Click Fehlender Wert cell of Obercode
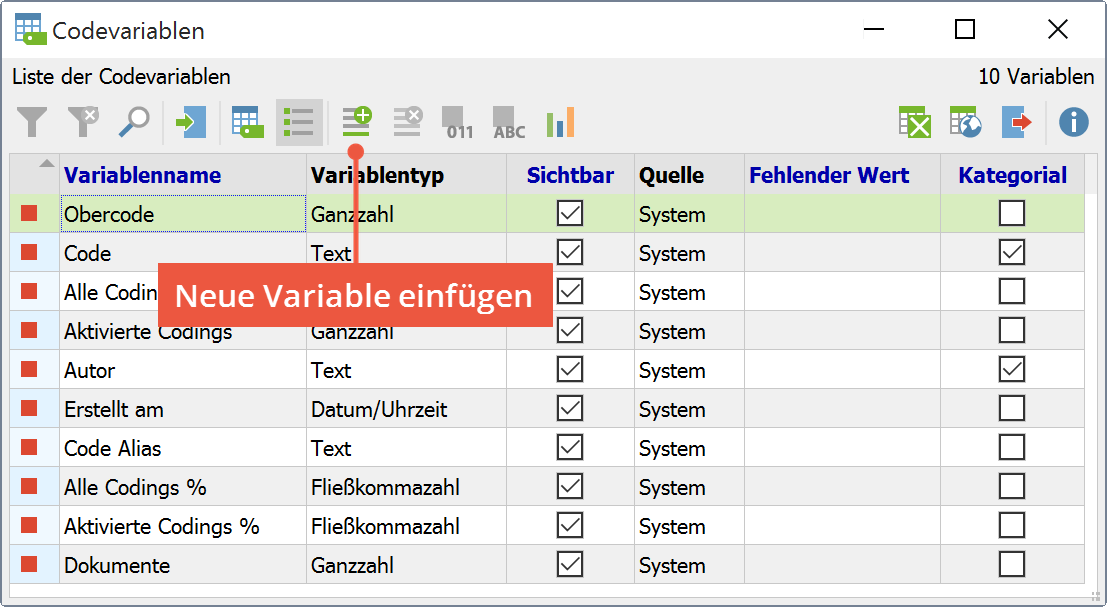The width and height of the screenshot is (1107, 607). 842,214
